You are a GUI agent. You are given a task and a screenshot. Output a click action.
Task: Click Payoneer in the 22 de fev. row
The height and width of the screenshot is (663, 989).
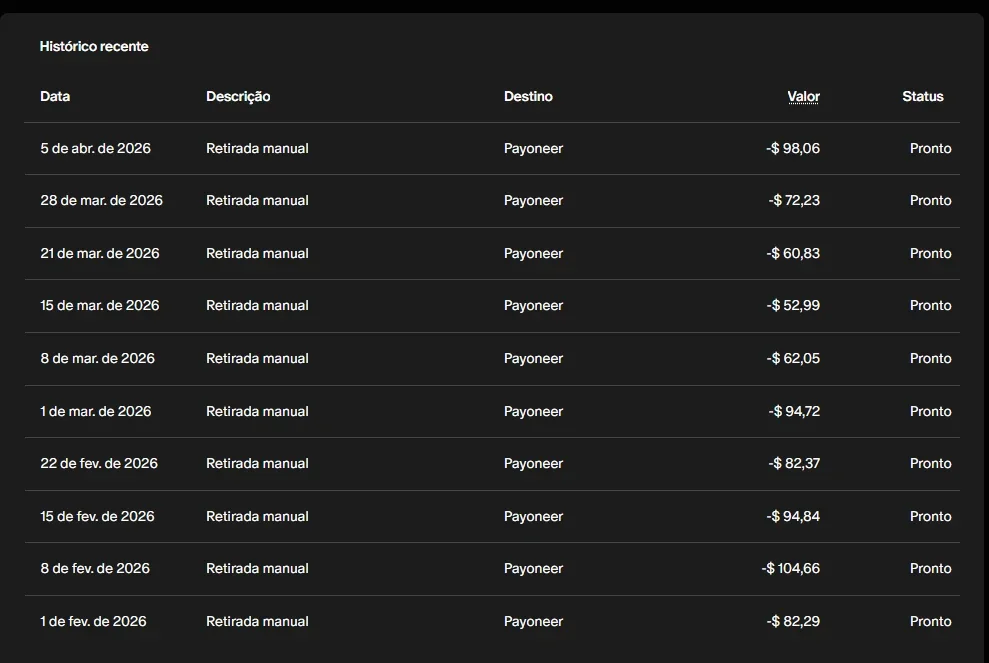533,464
